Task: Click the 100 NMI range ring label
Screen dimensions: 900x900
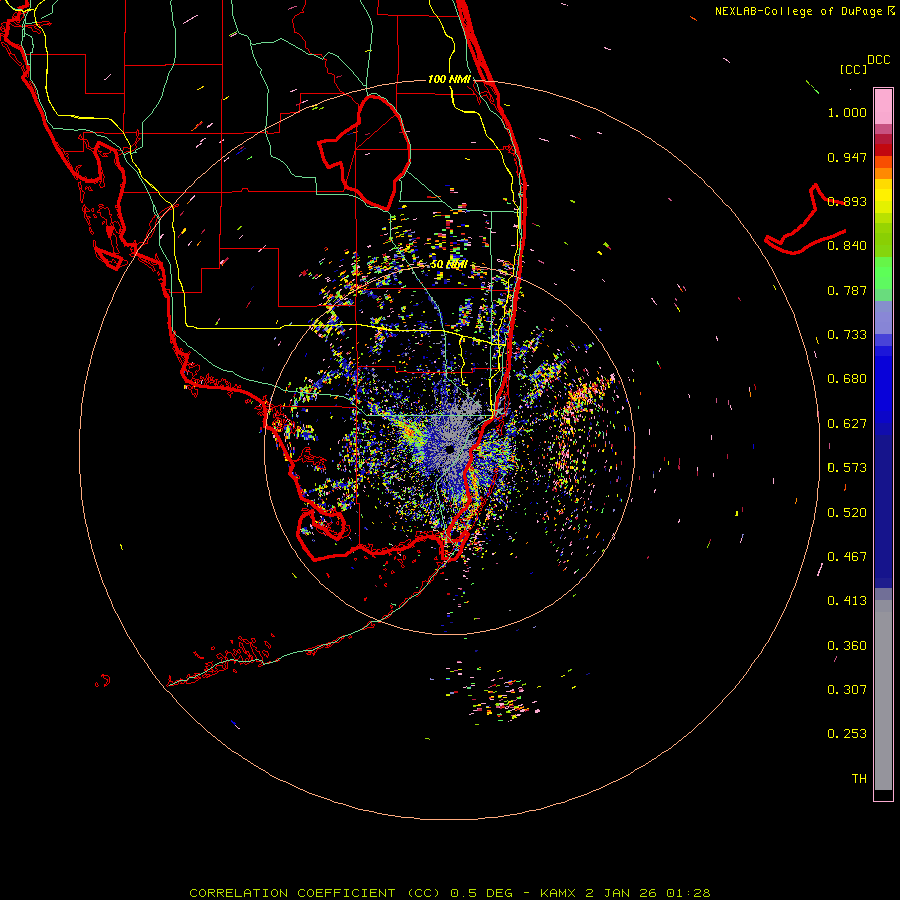Action: click(449, 79)
